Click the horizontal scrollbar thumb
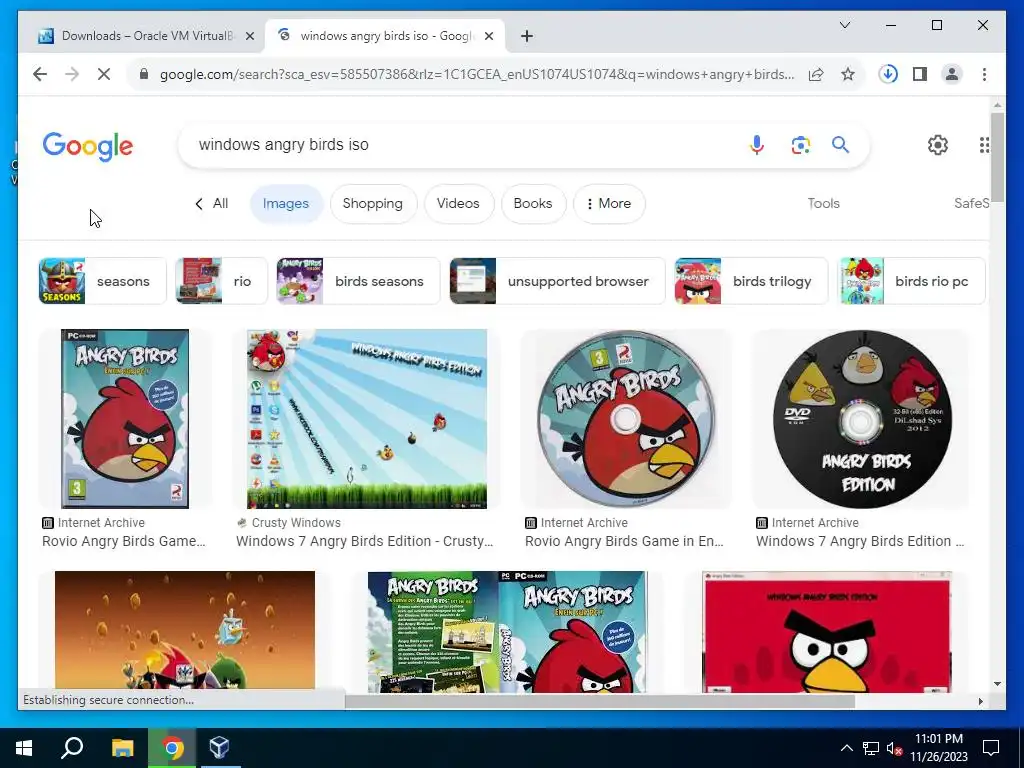 [600, 701]
